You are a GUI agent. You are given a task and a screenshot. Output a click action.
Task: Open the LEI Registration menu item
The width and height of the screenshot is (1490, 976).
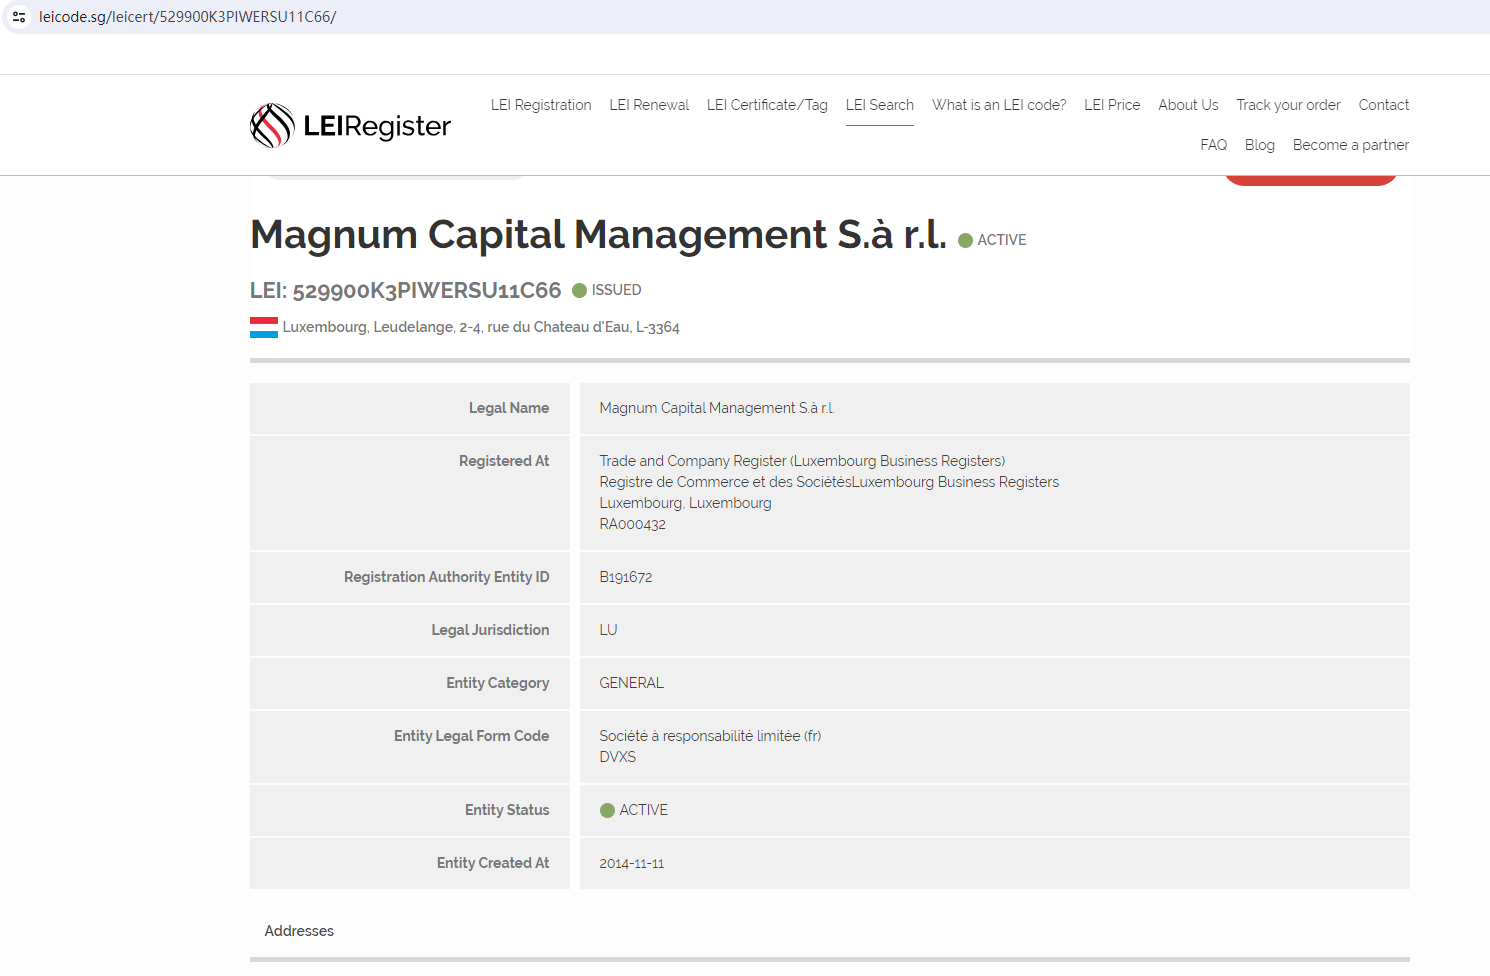pos(541,105)
